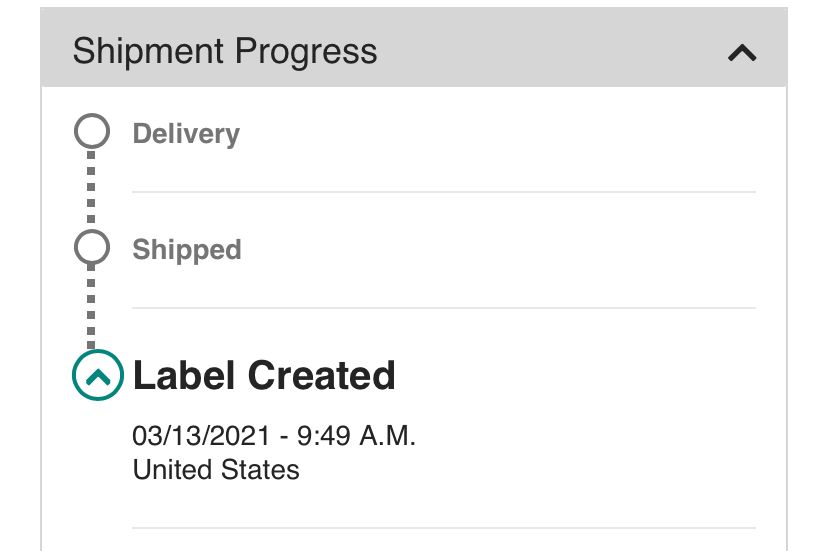Click the Label Created heading
This screenshot has height=551, width=828.
coord(264,376)
